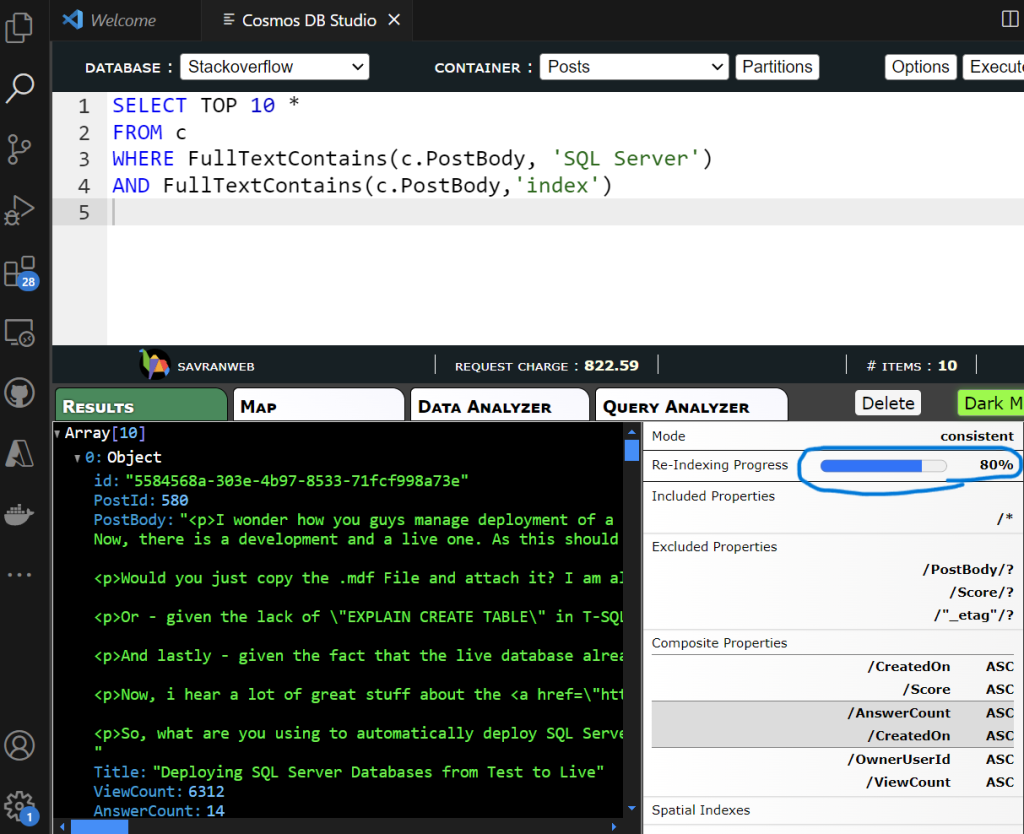
Task: Click the Spatial Indexes heading
Action: coord(701,810)
